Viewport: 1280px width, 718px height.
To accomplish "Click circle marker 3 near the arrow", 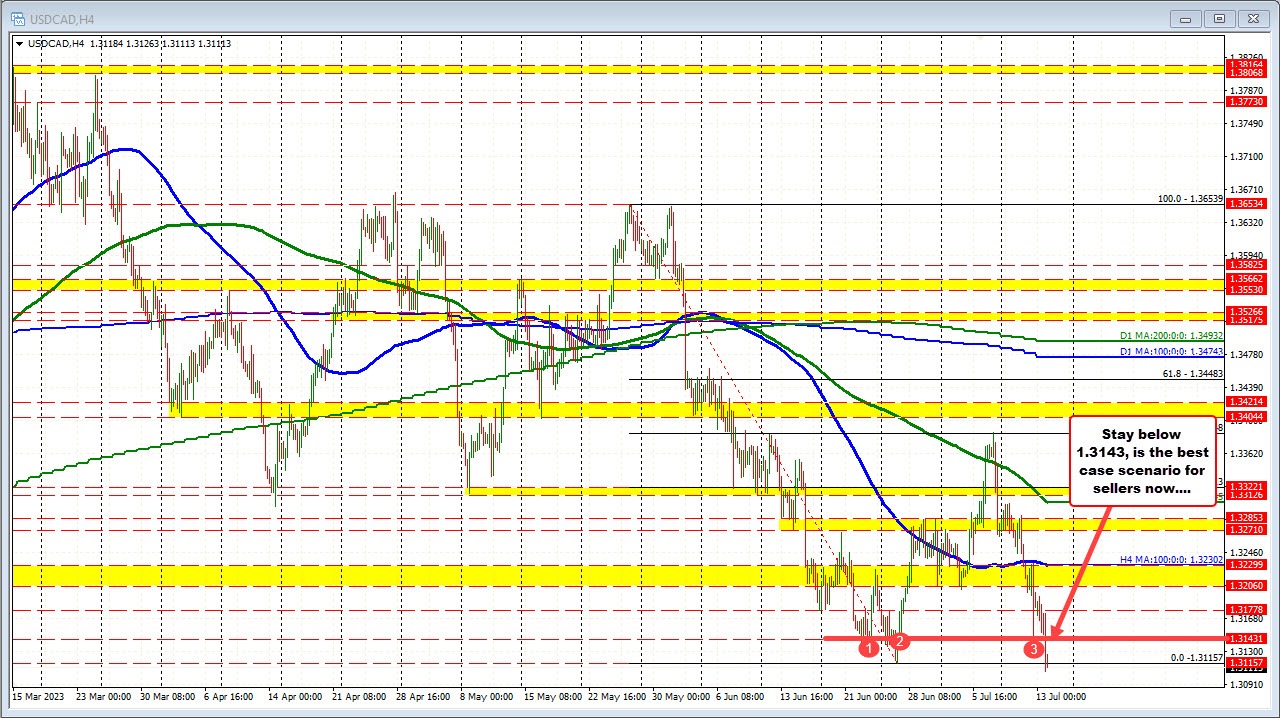I will pos(1034,649).
